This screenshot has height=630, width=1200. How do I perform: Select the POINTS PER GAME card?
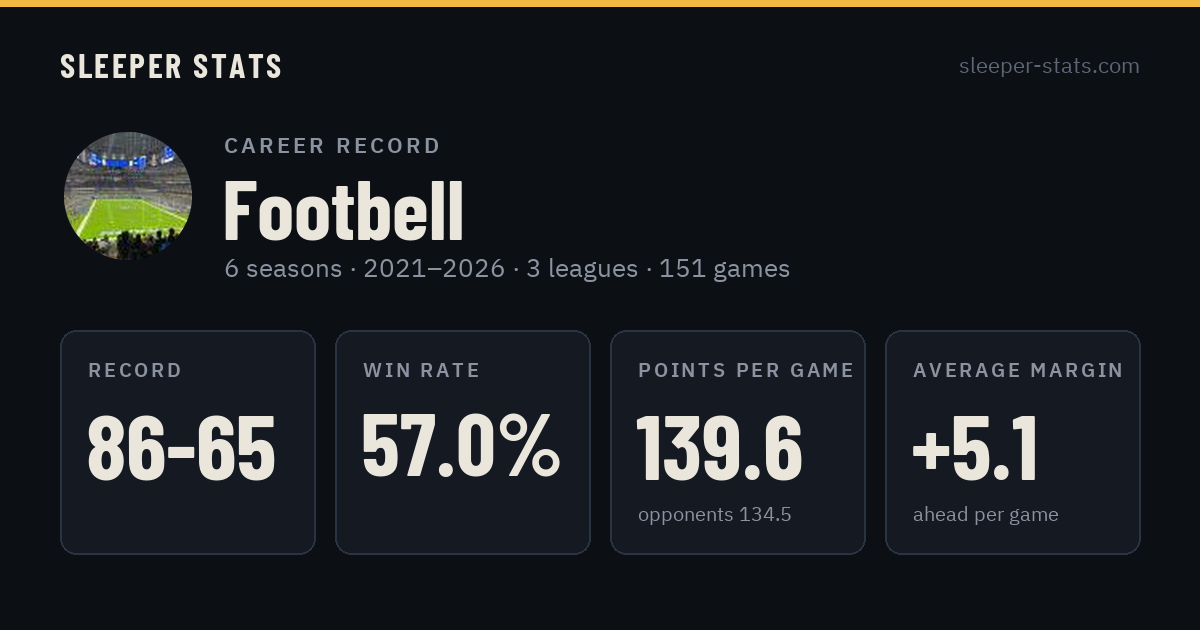[738, 442]
